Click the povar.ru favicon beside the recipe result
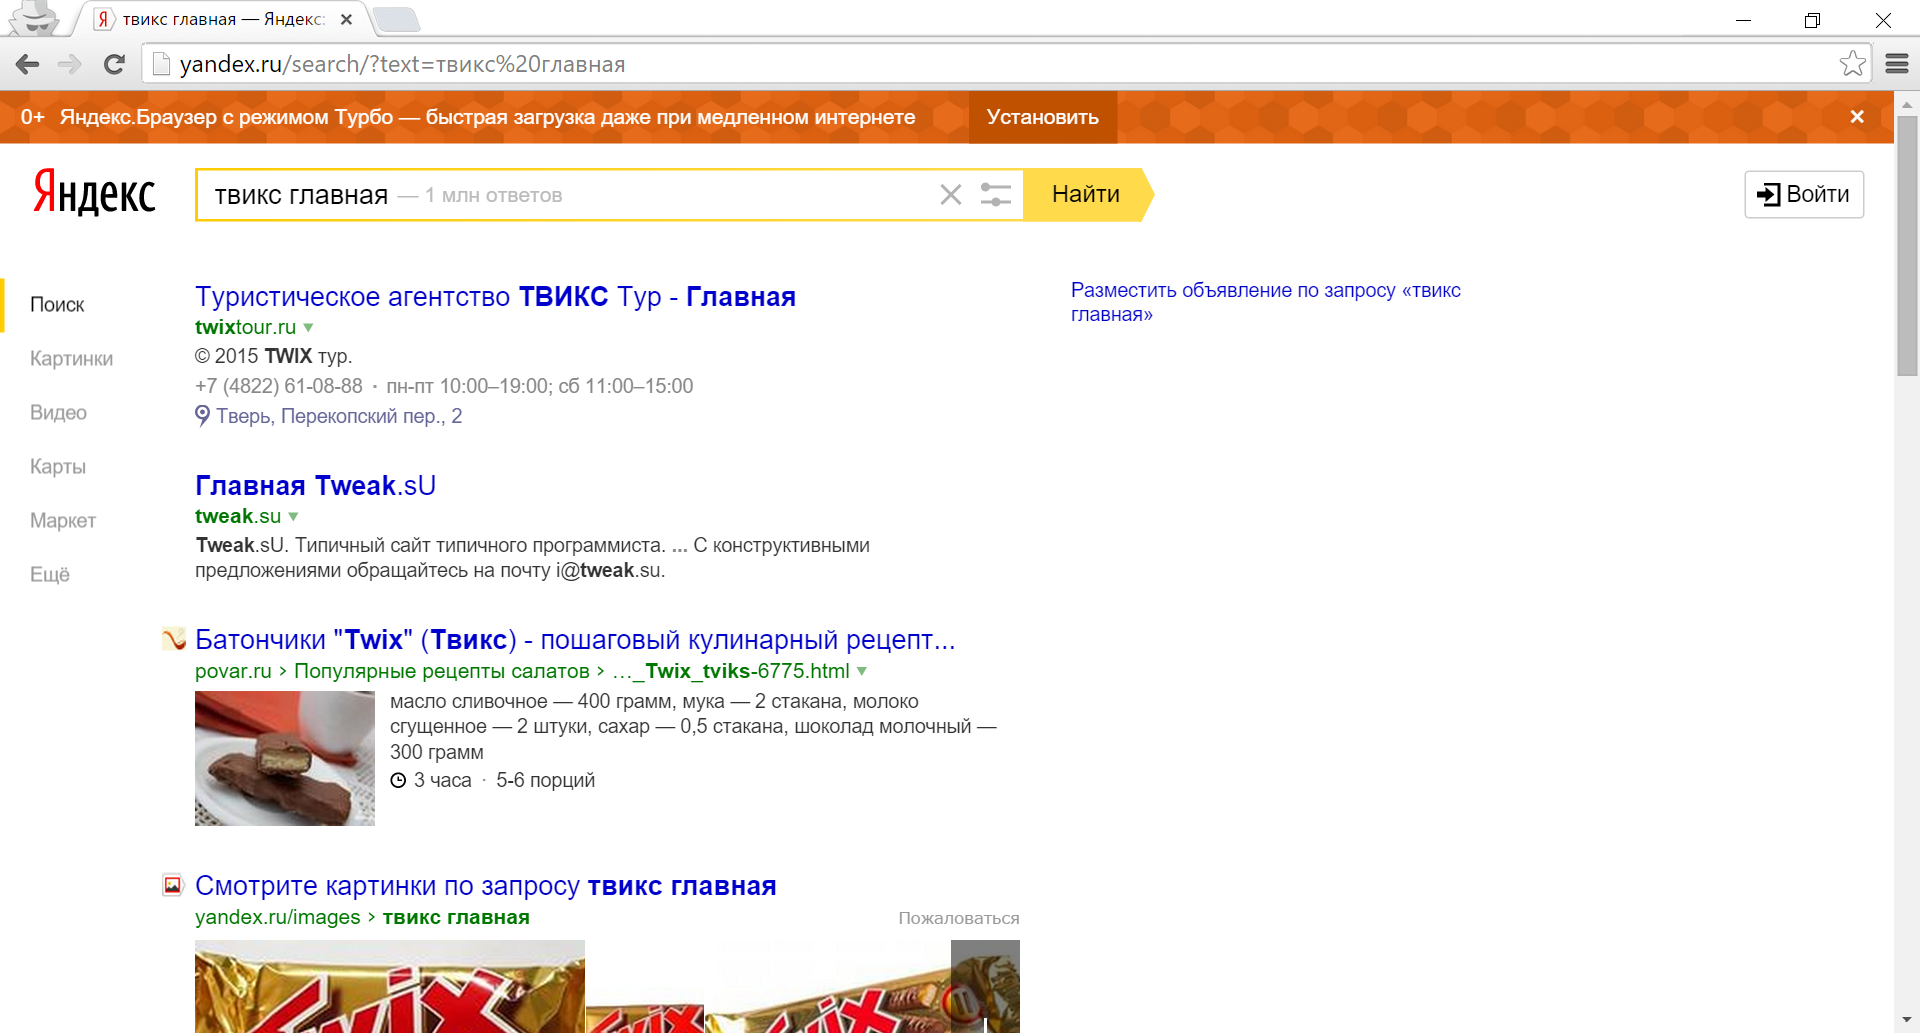The width and height of the screenshot is (1920, 1034). tap(174, 639)
